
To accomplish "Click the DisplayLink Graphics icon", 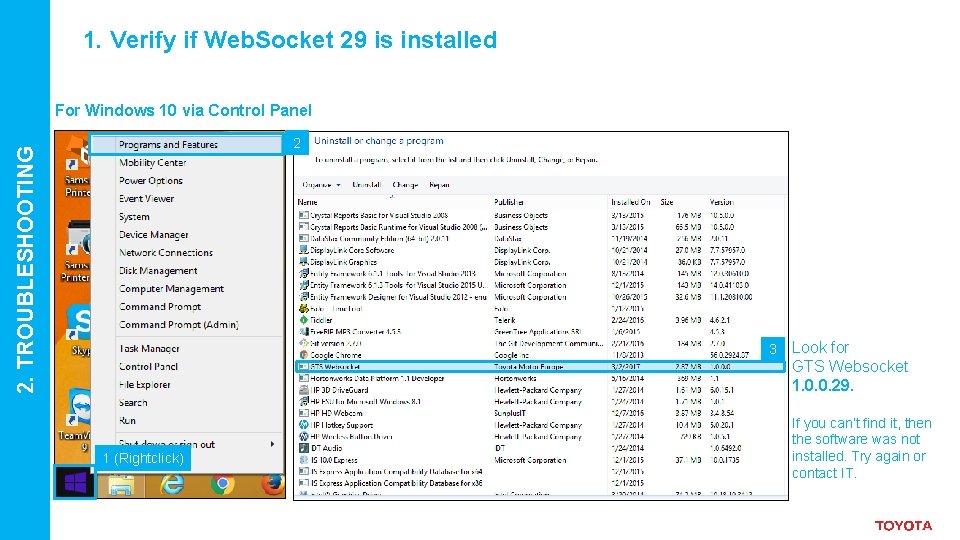I will [x=303, y=262].
